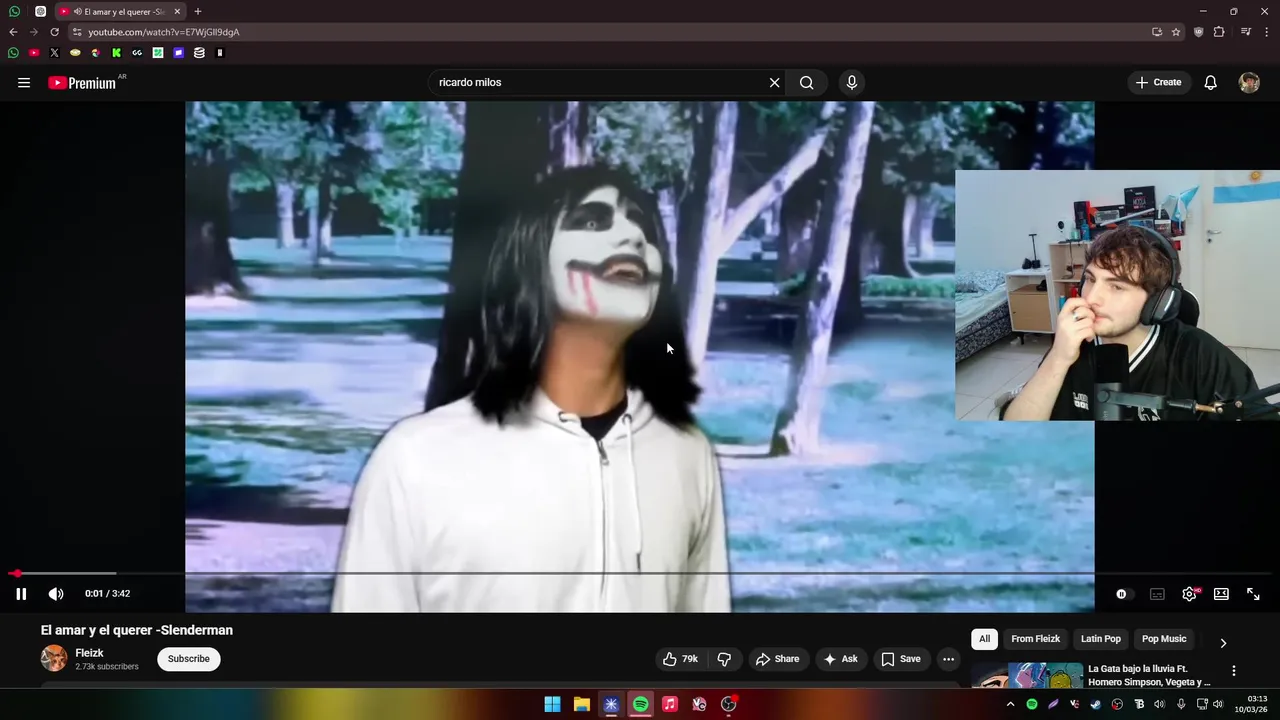Pause the video playback
The width and height of the screenshot is (1280, 720).
click(21, 594)
